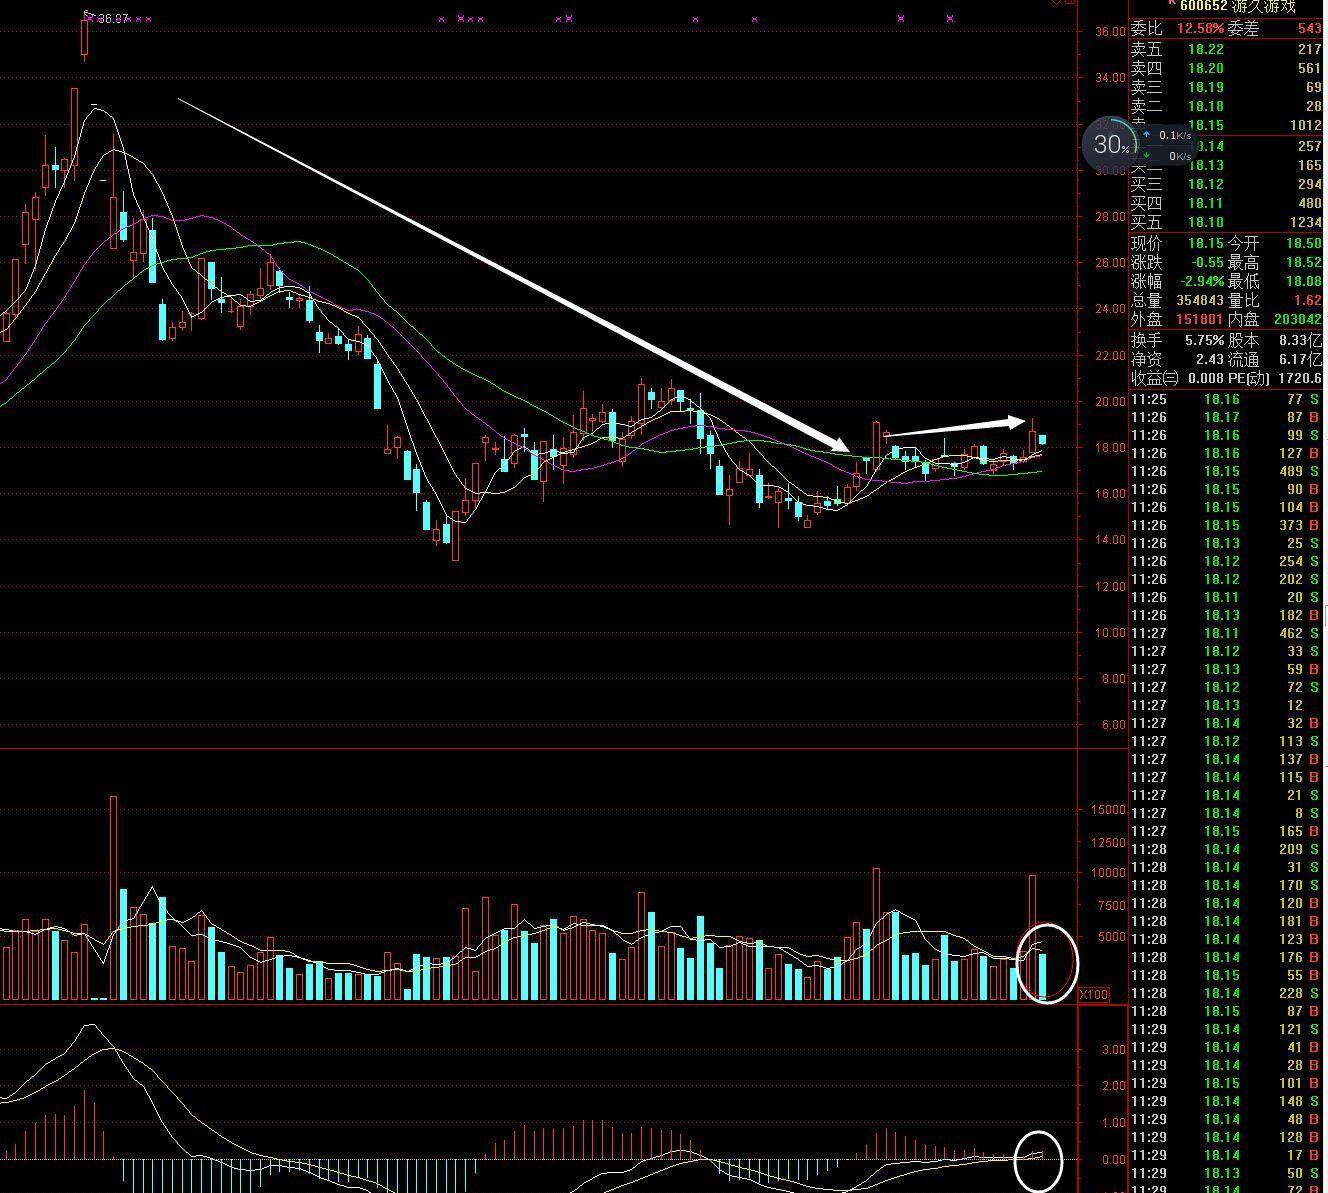Select the 18.12 254 S tick row
This screenshot has height=1193, width=1328.
pos(1226,561)
